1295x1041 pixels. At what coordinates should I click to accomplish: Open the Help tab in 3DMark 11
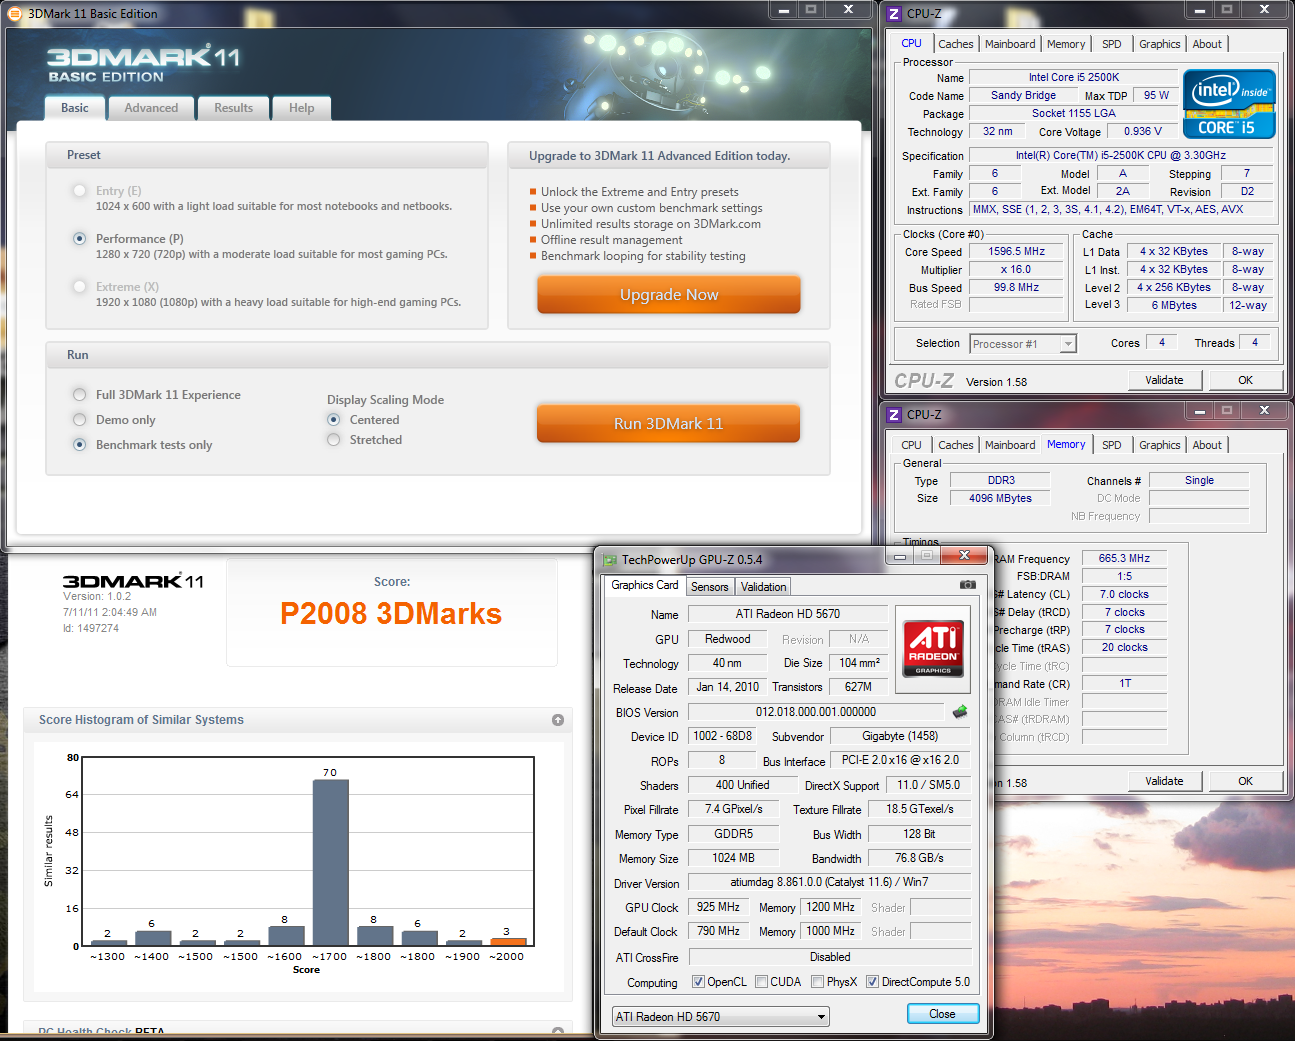(x=301, y=108)
